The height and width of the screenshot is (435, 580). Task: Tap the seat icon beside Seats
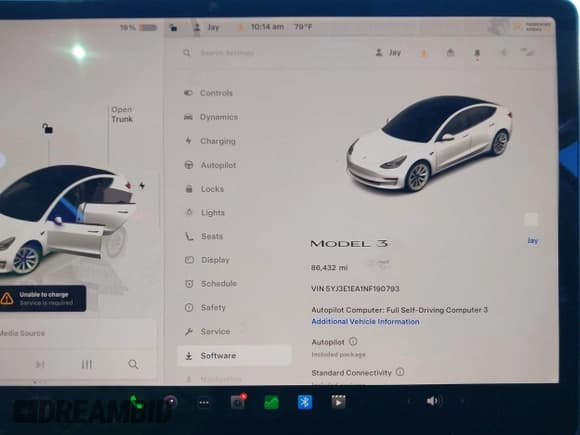(189, 236)
